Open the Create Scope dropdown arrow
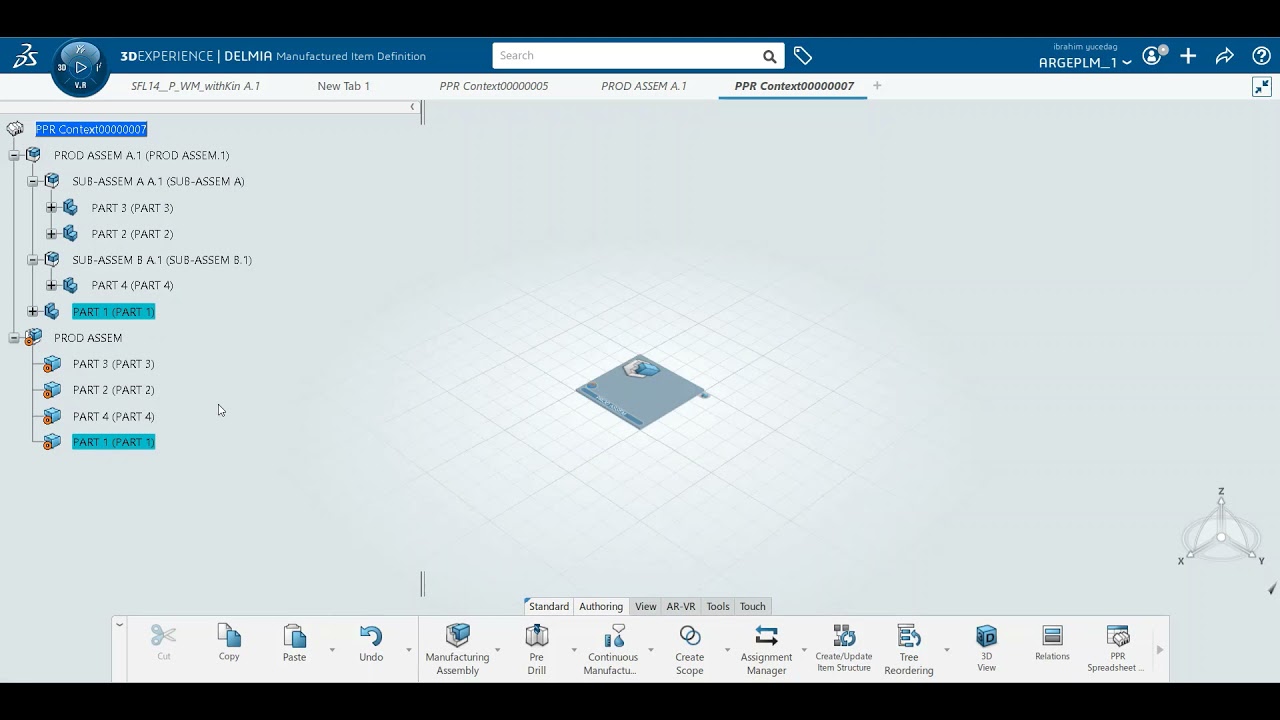The width and height of the screenshot is (1280, 720). coord(727,650)
